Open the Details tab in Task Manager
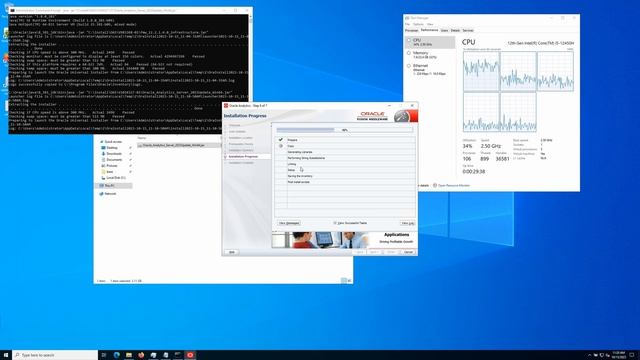Screen dimensions: 640x360 455,30
